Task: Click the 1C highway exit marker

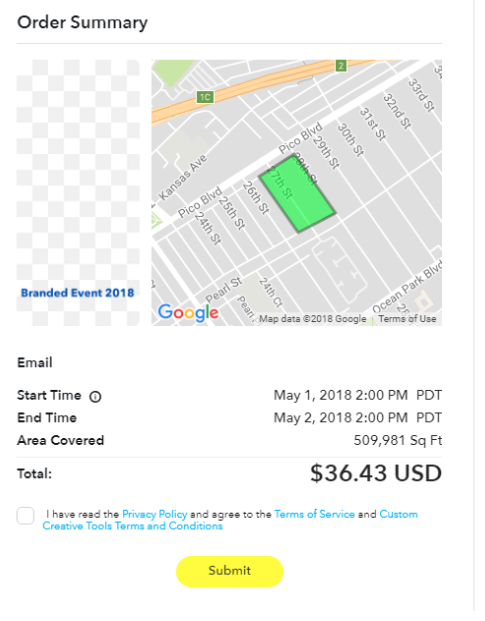Action: (x=205, y=97)
